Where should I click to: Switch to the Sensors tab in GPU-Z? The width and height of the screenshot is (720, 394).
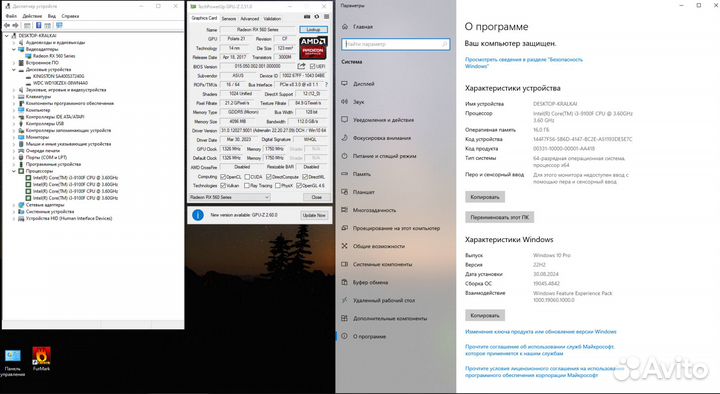coord(229,18)
